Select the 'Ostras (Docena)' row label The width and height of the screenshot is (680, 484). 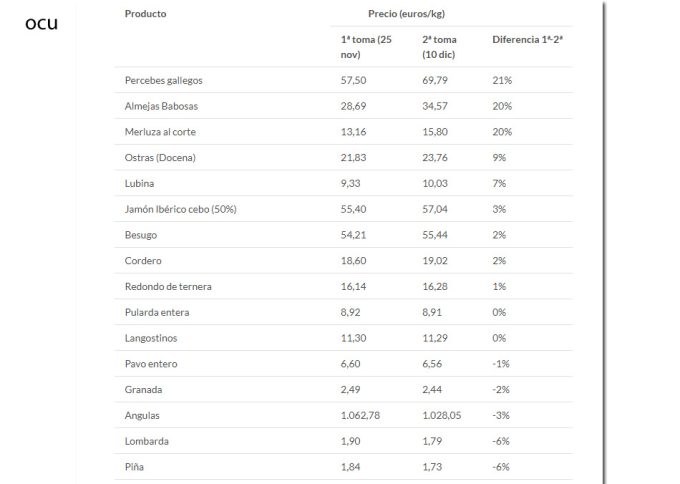(x=160, y=158)
